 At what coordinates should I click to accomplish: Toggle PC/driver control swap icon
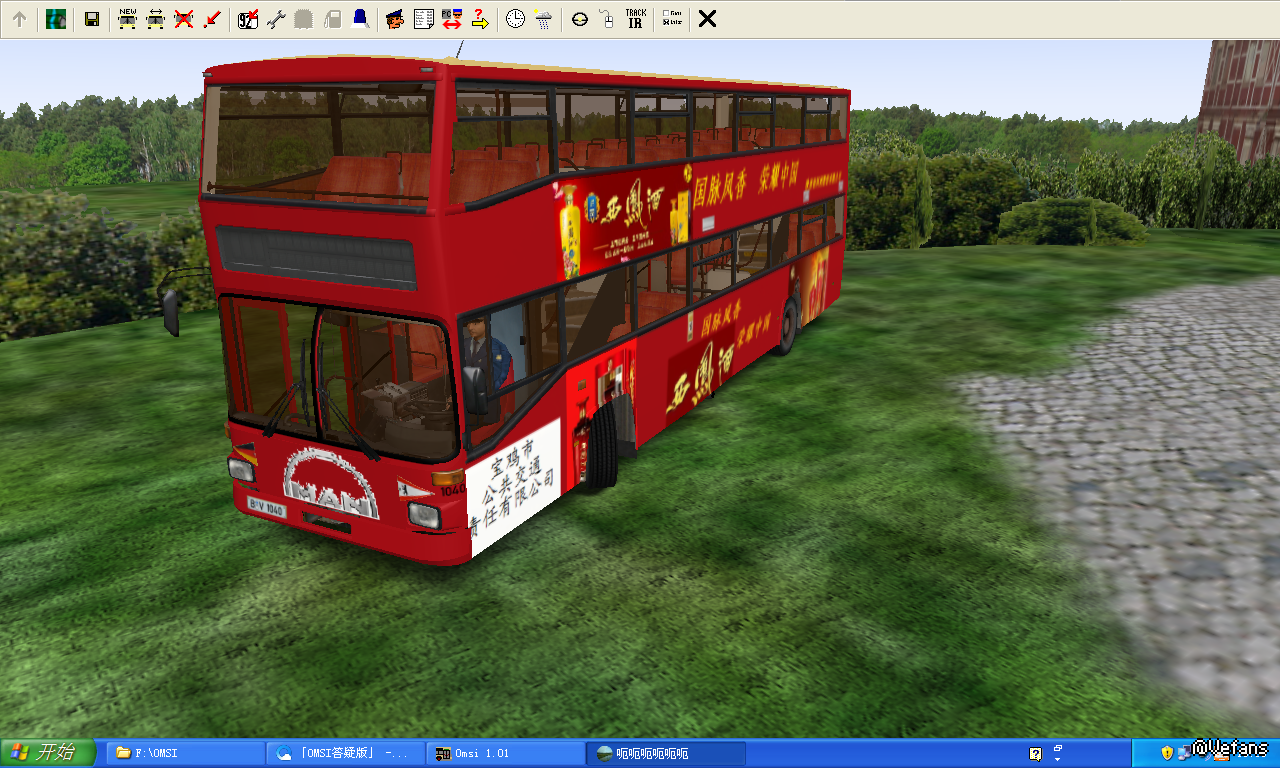coord(451,19)
